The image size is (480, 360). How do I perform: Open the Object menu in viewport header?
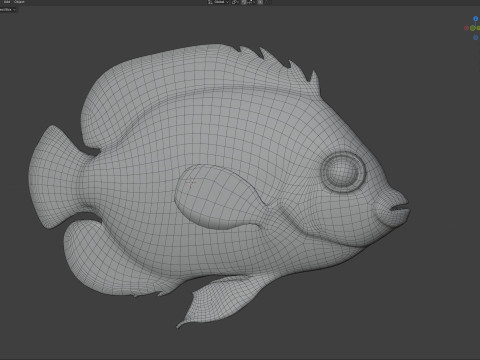(19, 2)
